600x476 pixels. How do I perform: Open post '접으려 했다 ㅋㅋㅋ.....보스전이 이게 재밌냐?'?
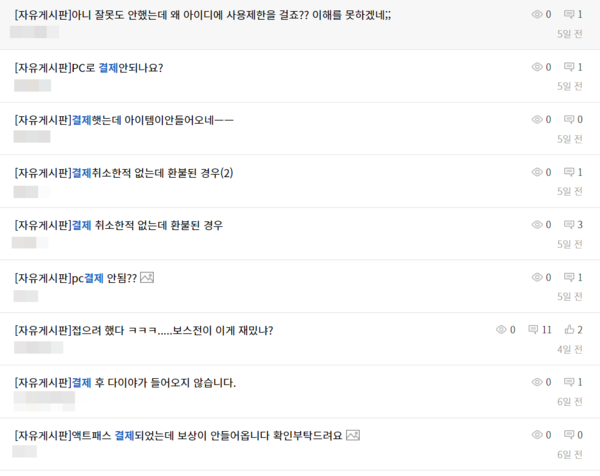click(144, 330)
